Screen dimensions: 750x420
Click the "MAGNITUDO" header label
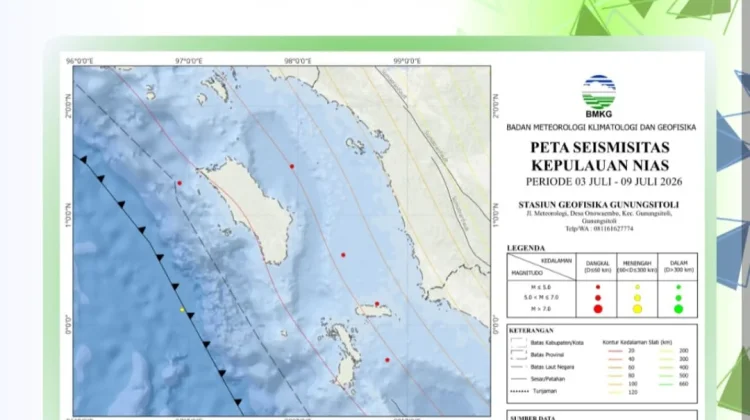(x=527, y=273)
